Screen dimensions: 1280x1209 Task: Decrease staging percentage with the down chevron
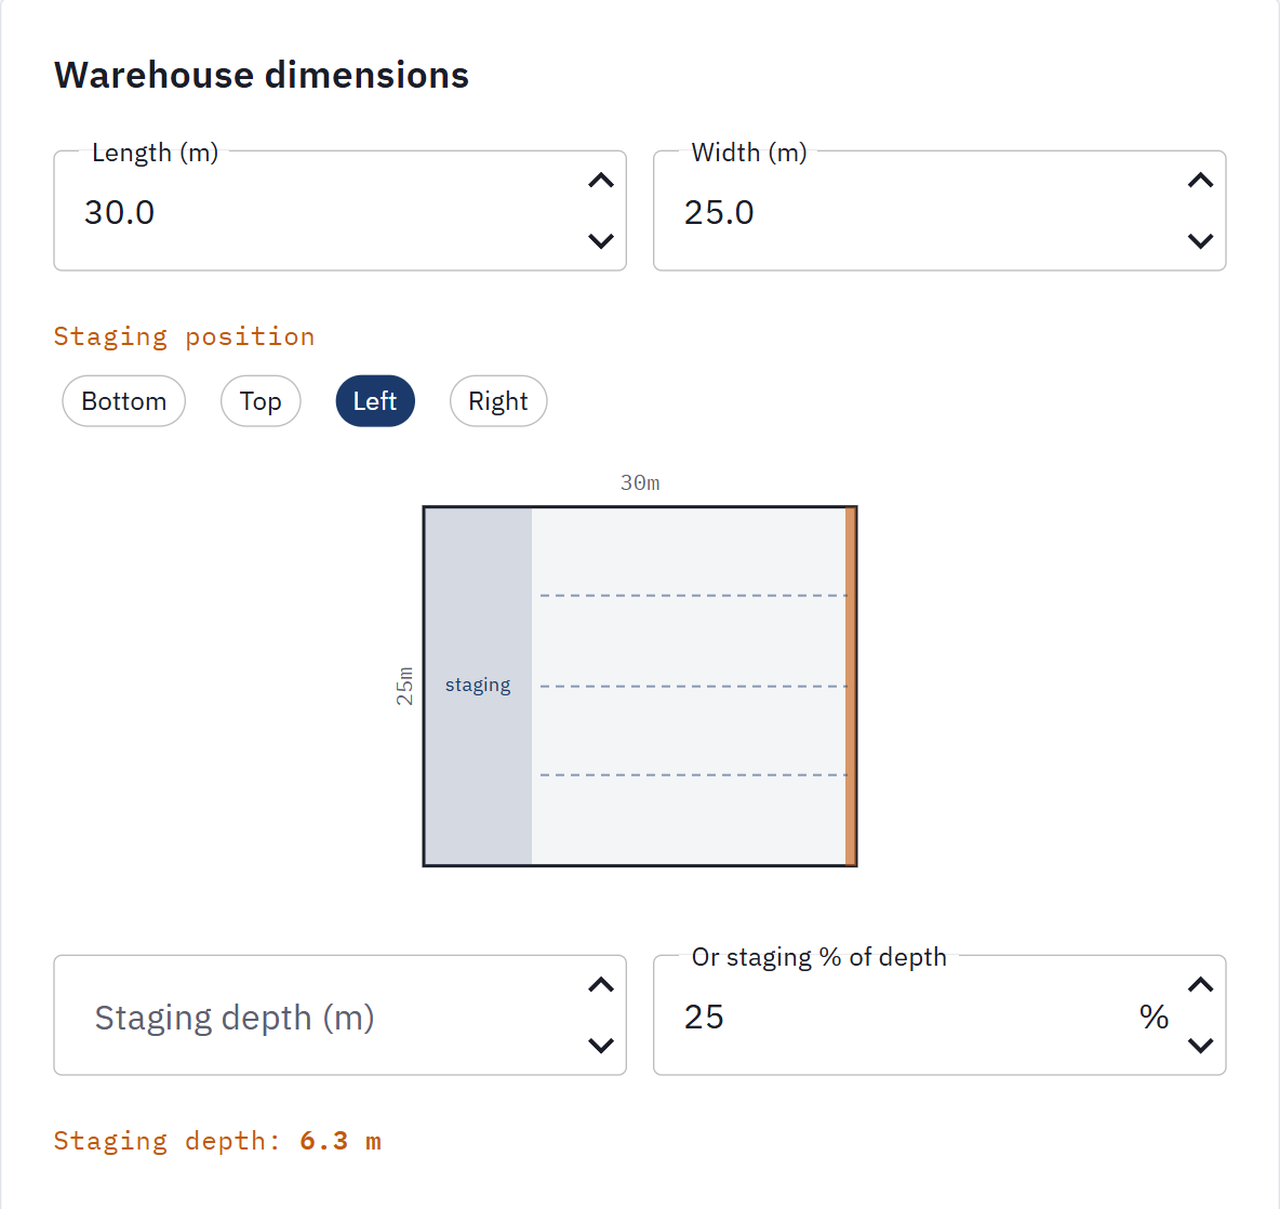pyautogui.click(x=1200, y=1046)
